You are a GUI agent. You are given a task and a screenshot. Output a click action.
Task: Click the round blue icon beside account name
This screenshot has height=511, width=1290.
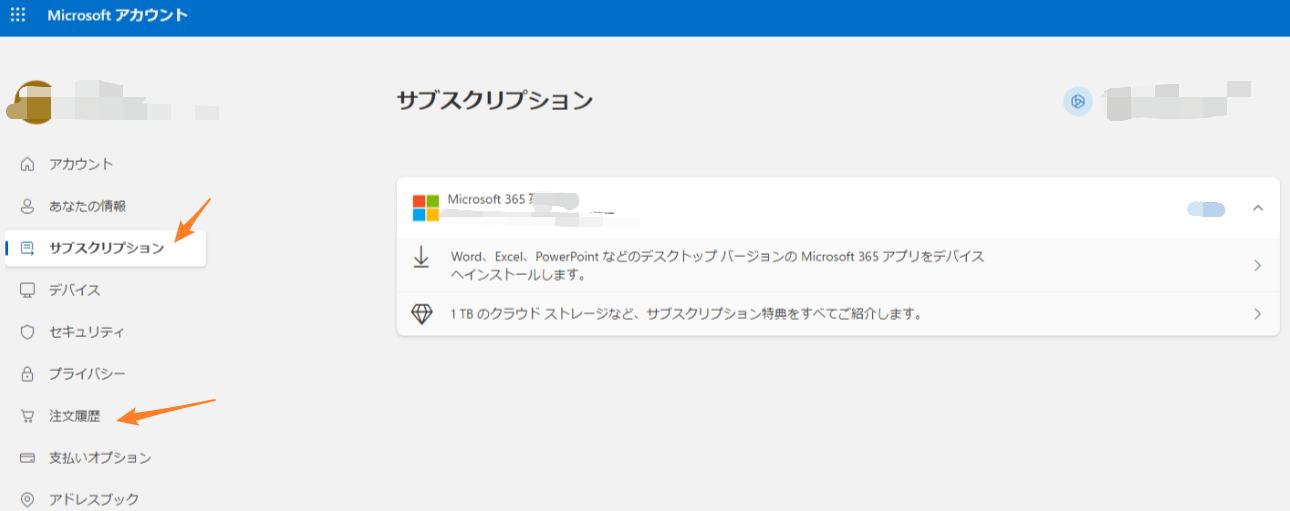(1077, 101)
